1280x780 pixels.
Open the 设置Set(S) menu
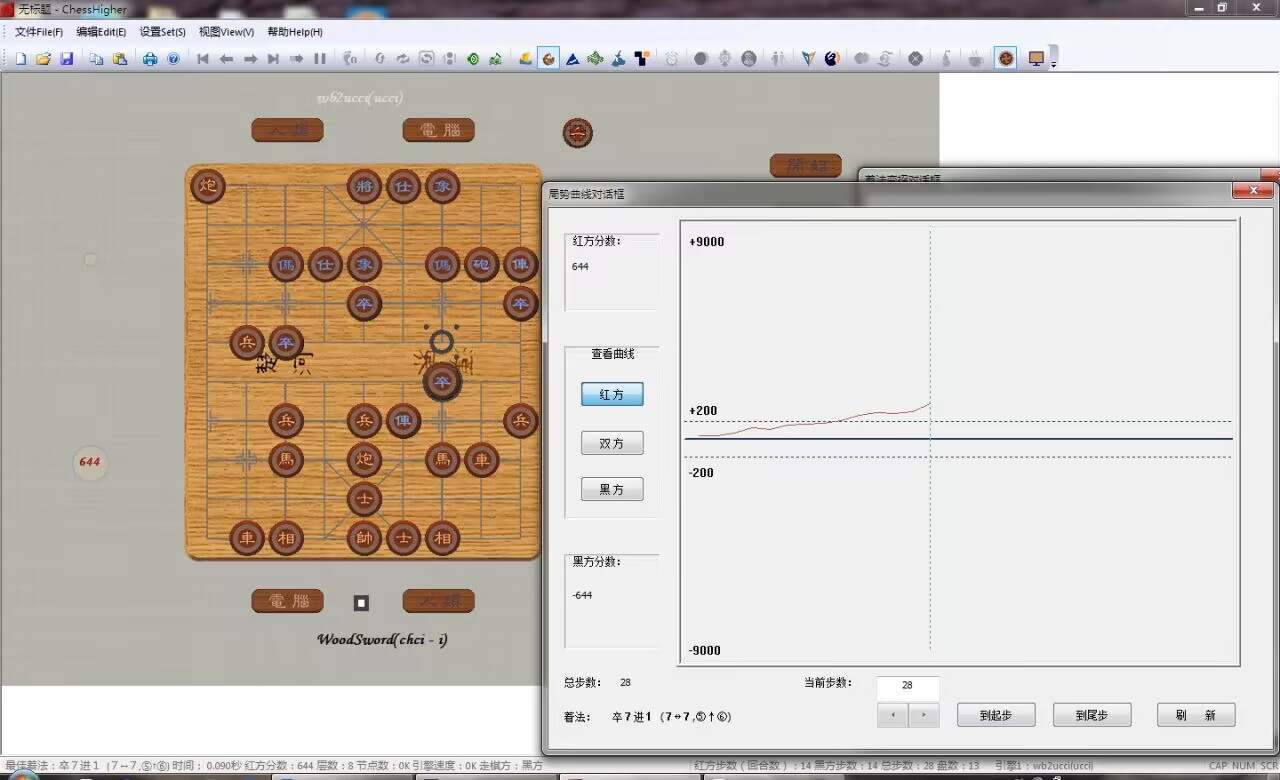(x=162, y=32)
